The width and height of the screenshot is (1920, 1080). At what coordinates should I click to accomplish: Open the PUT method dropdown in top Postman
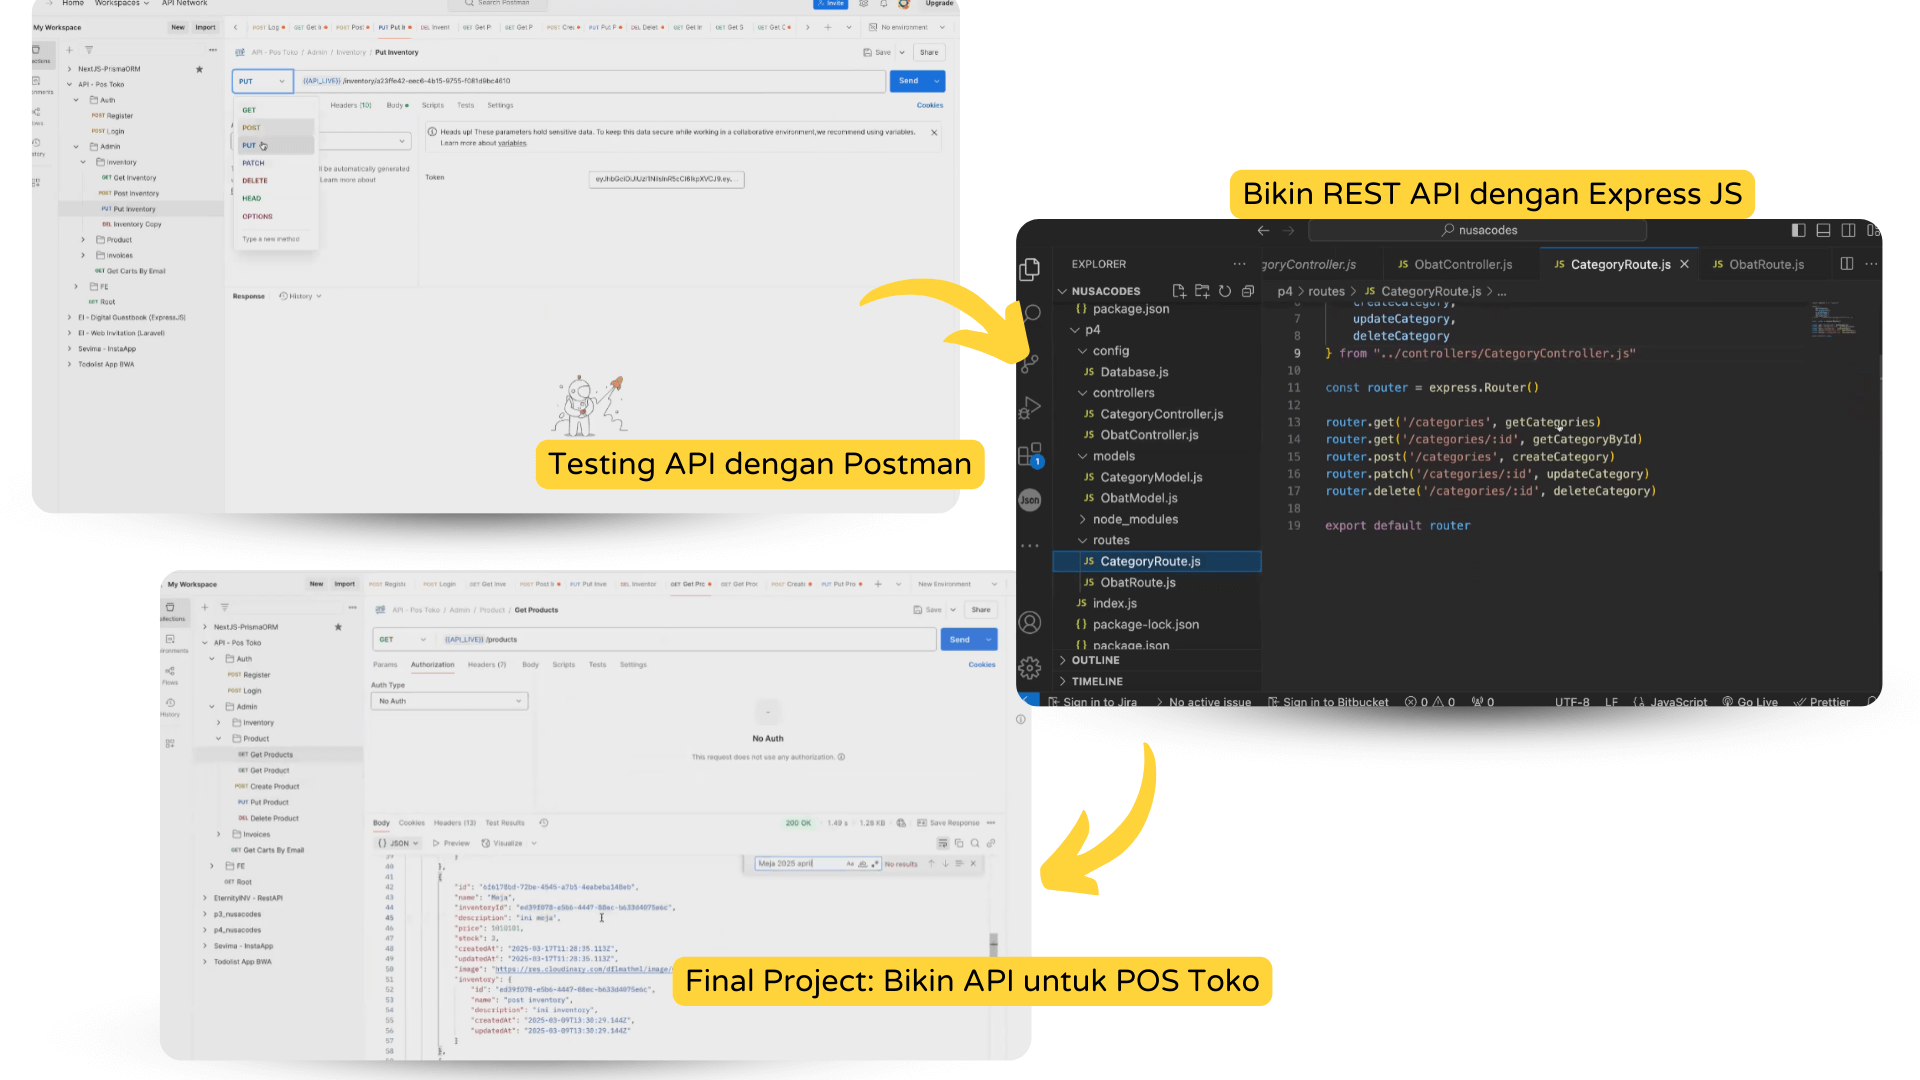(x=263, y=81)
